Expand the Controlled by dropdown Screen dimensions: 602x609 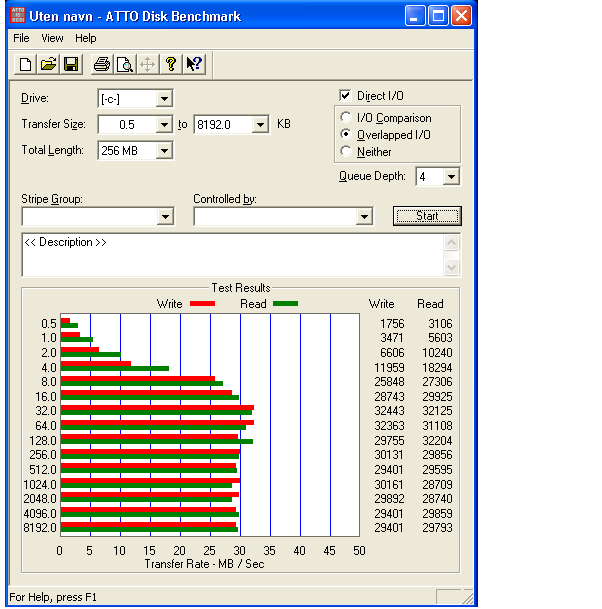coord(364,216)
